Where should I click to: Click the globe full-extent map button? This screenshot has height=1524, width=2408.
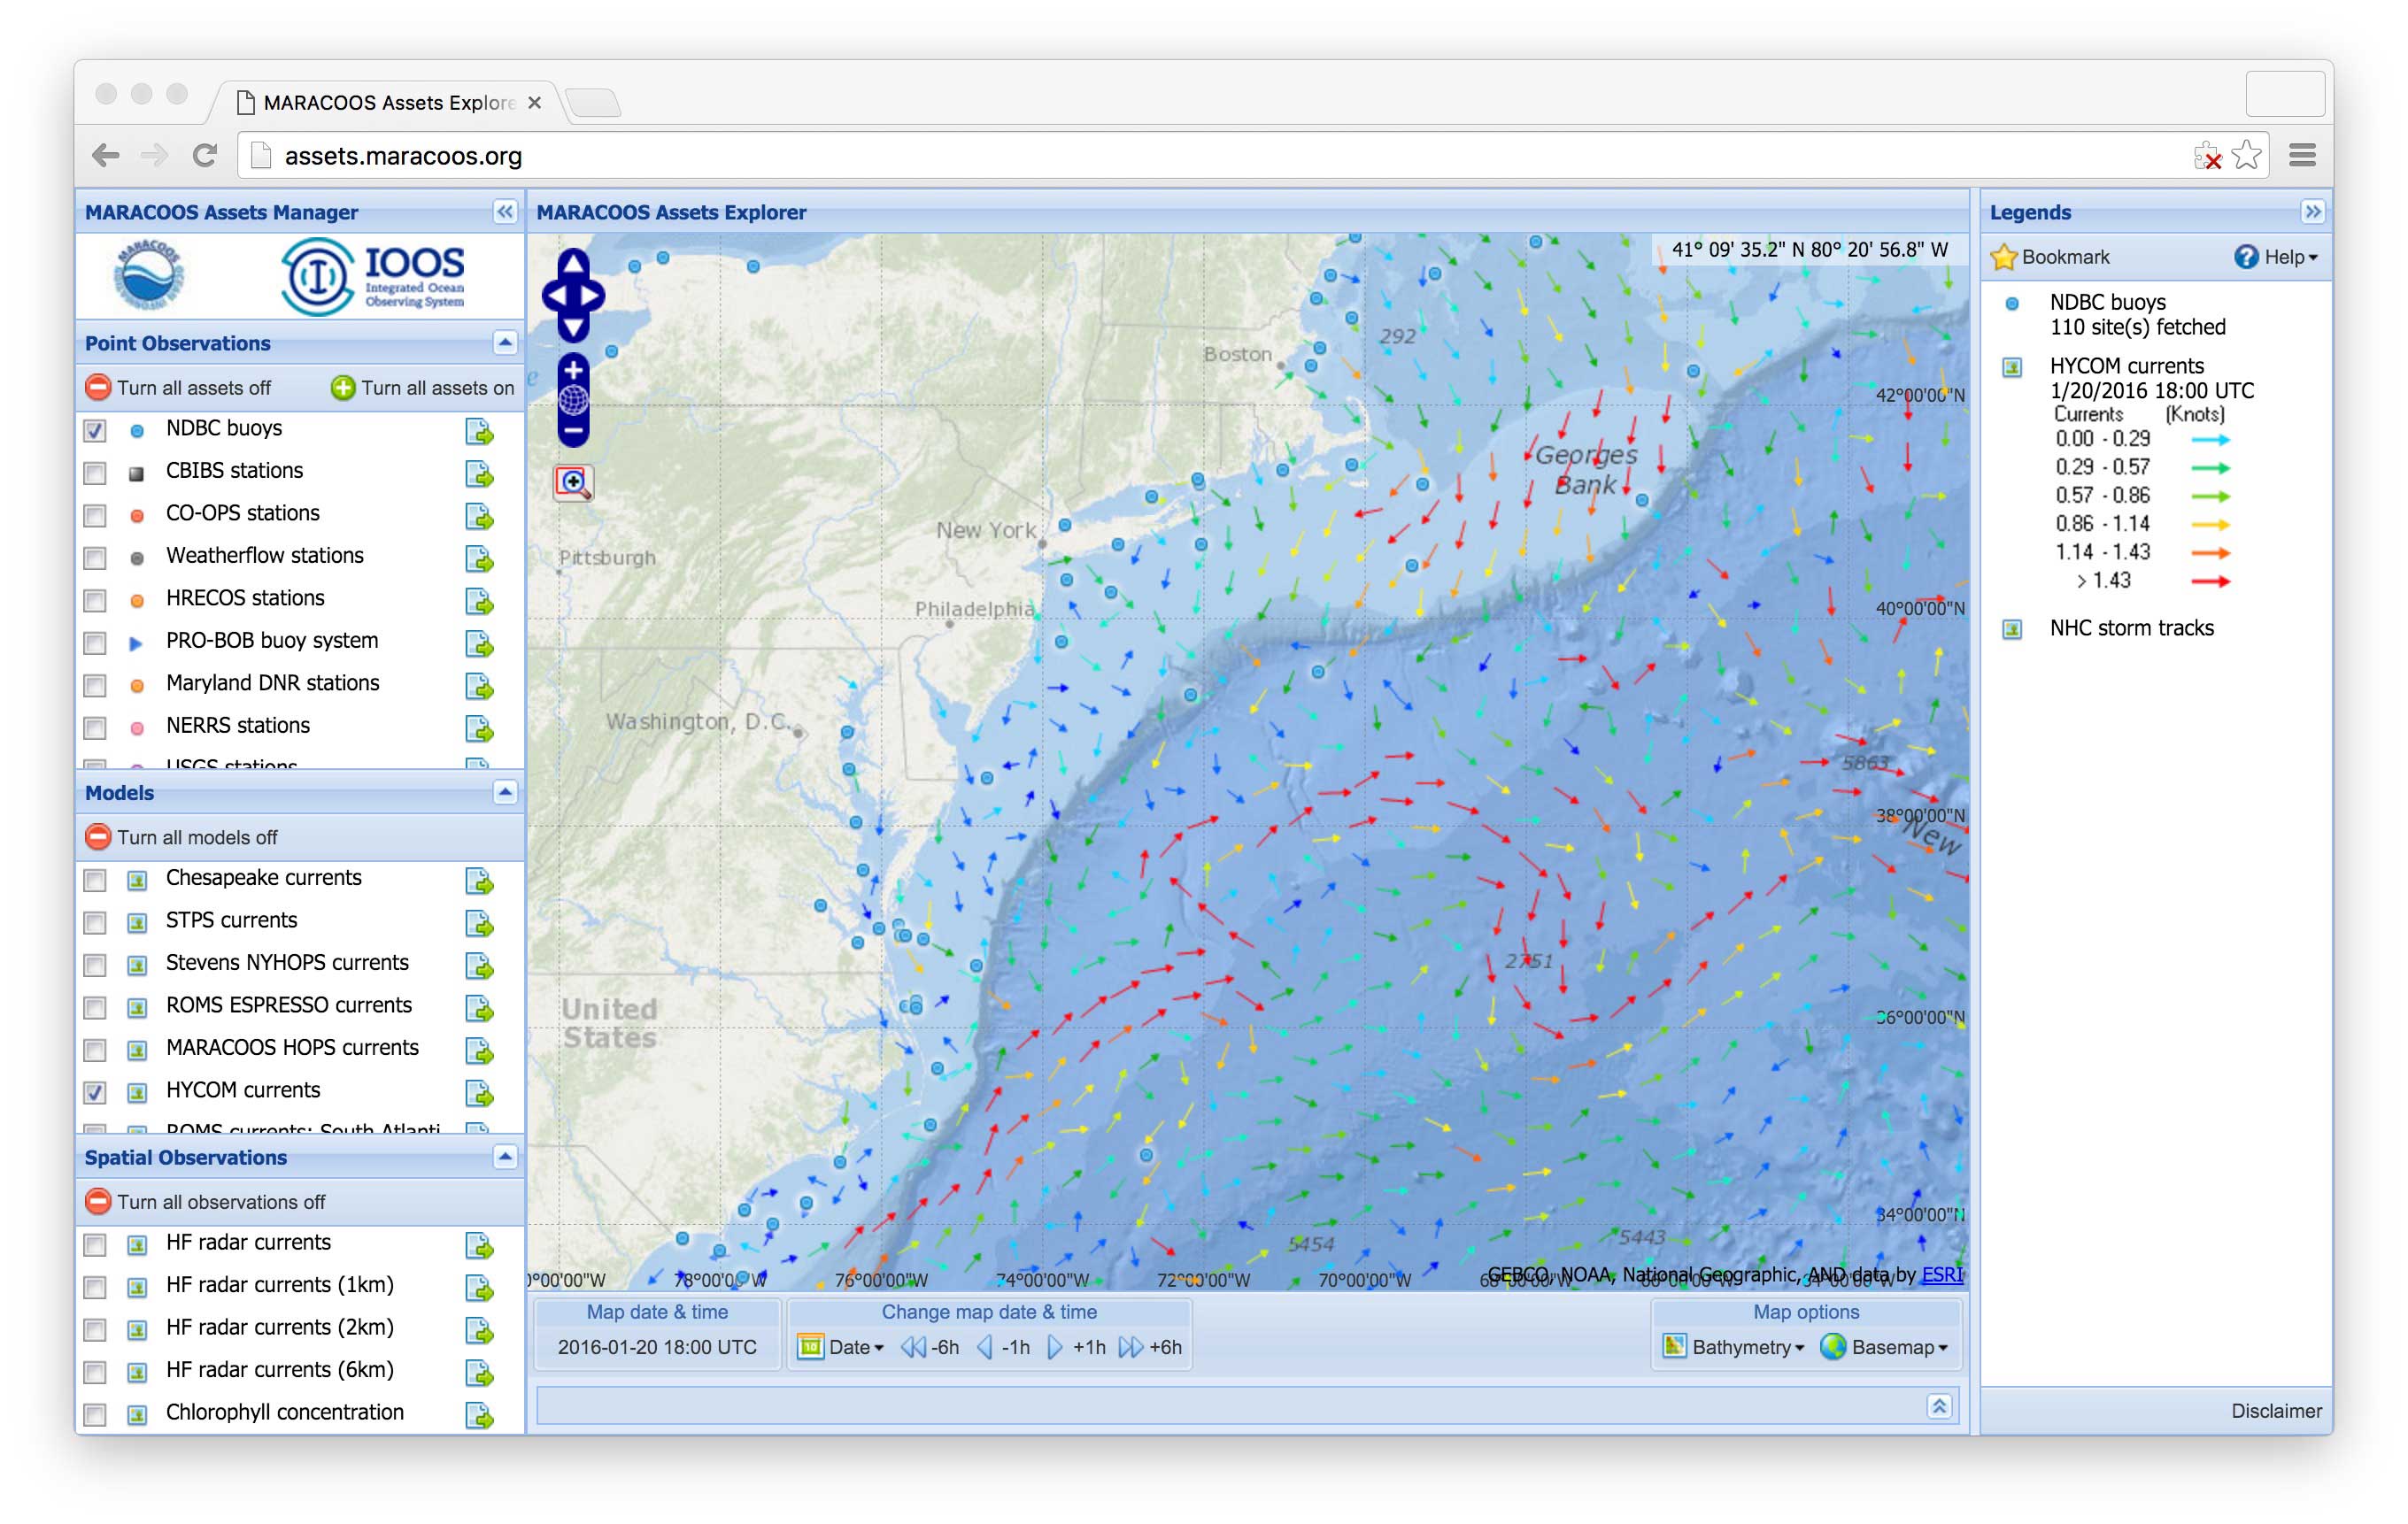[x=573, y=401]
